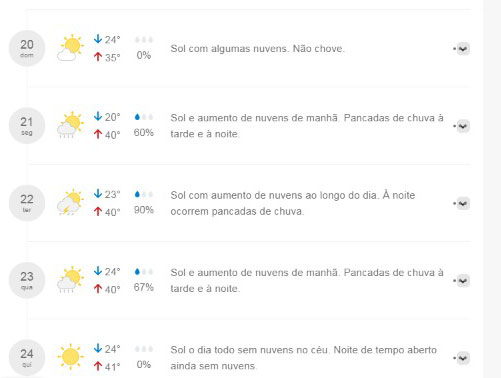Image resolution: width=501 pixels, height=378 pixels.
Task: Select the 20 dom date circle
Action: [27, 48]
